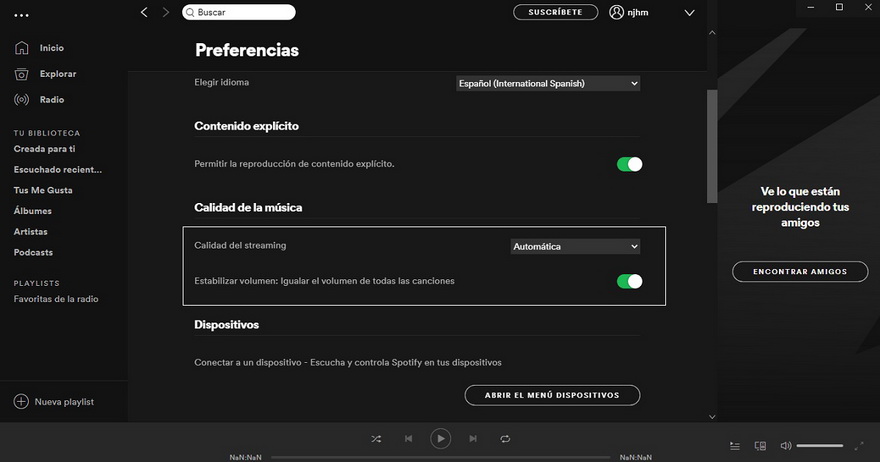Click the shuffle icon in playback bar

click(x=376, y=439)
